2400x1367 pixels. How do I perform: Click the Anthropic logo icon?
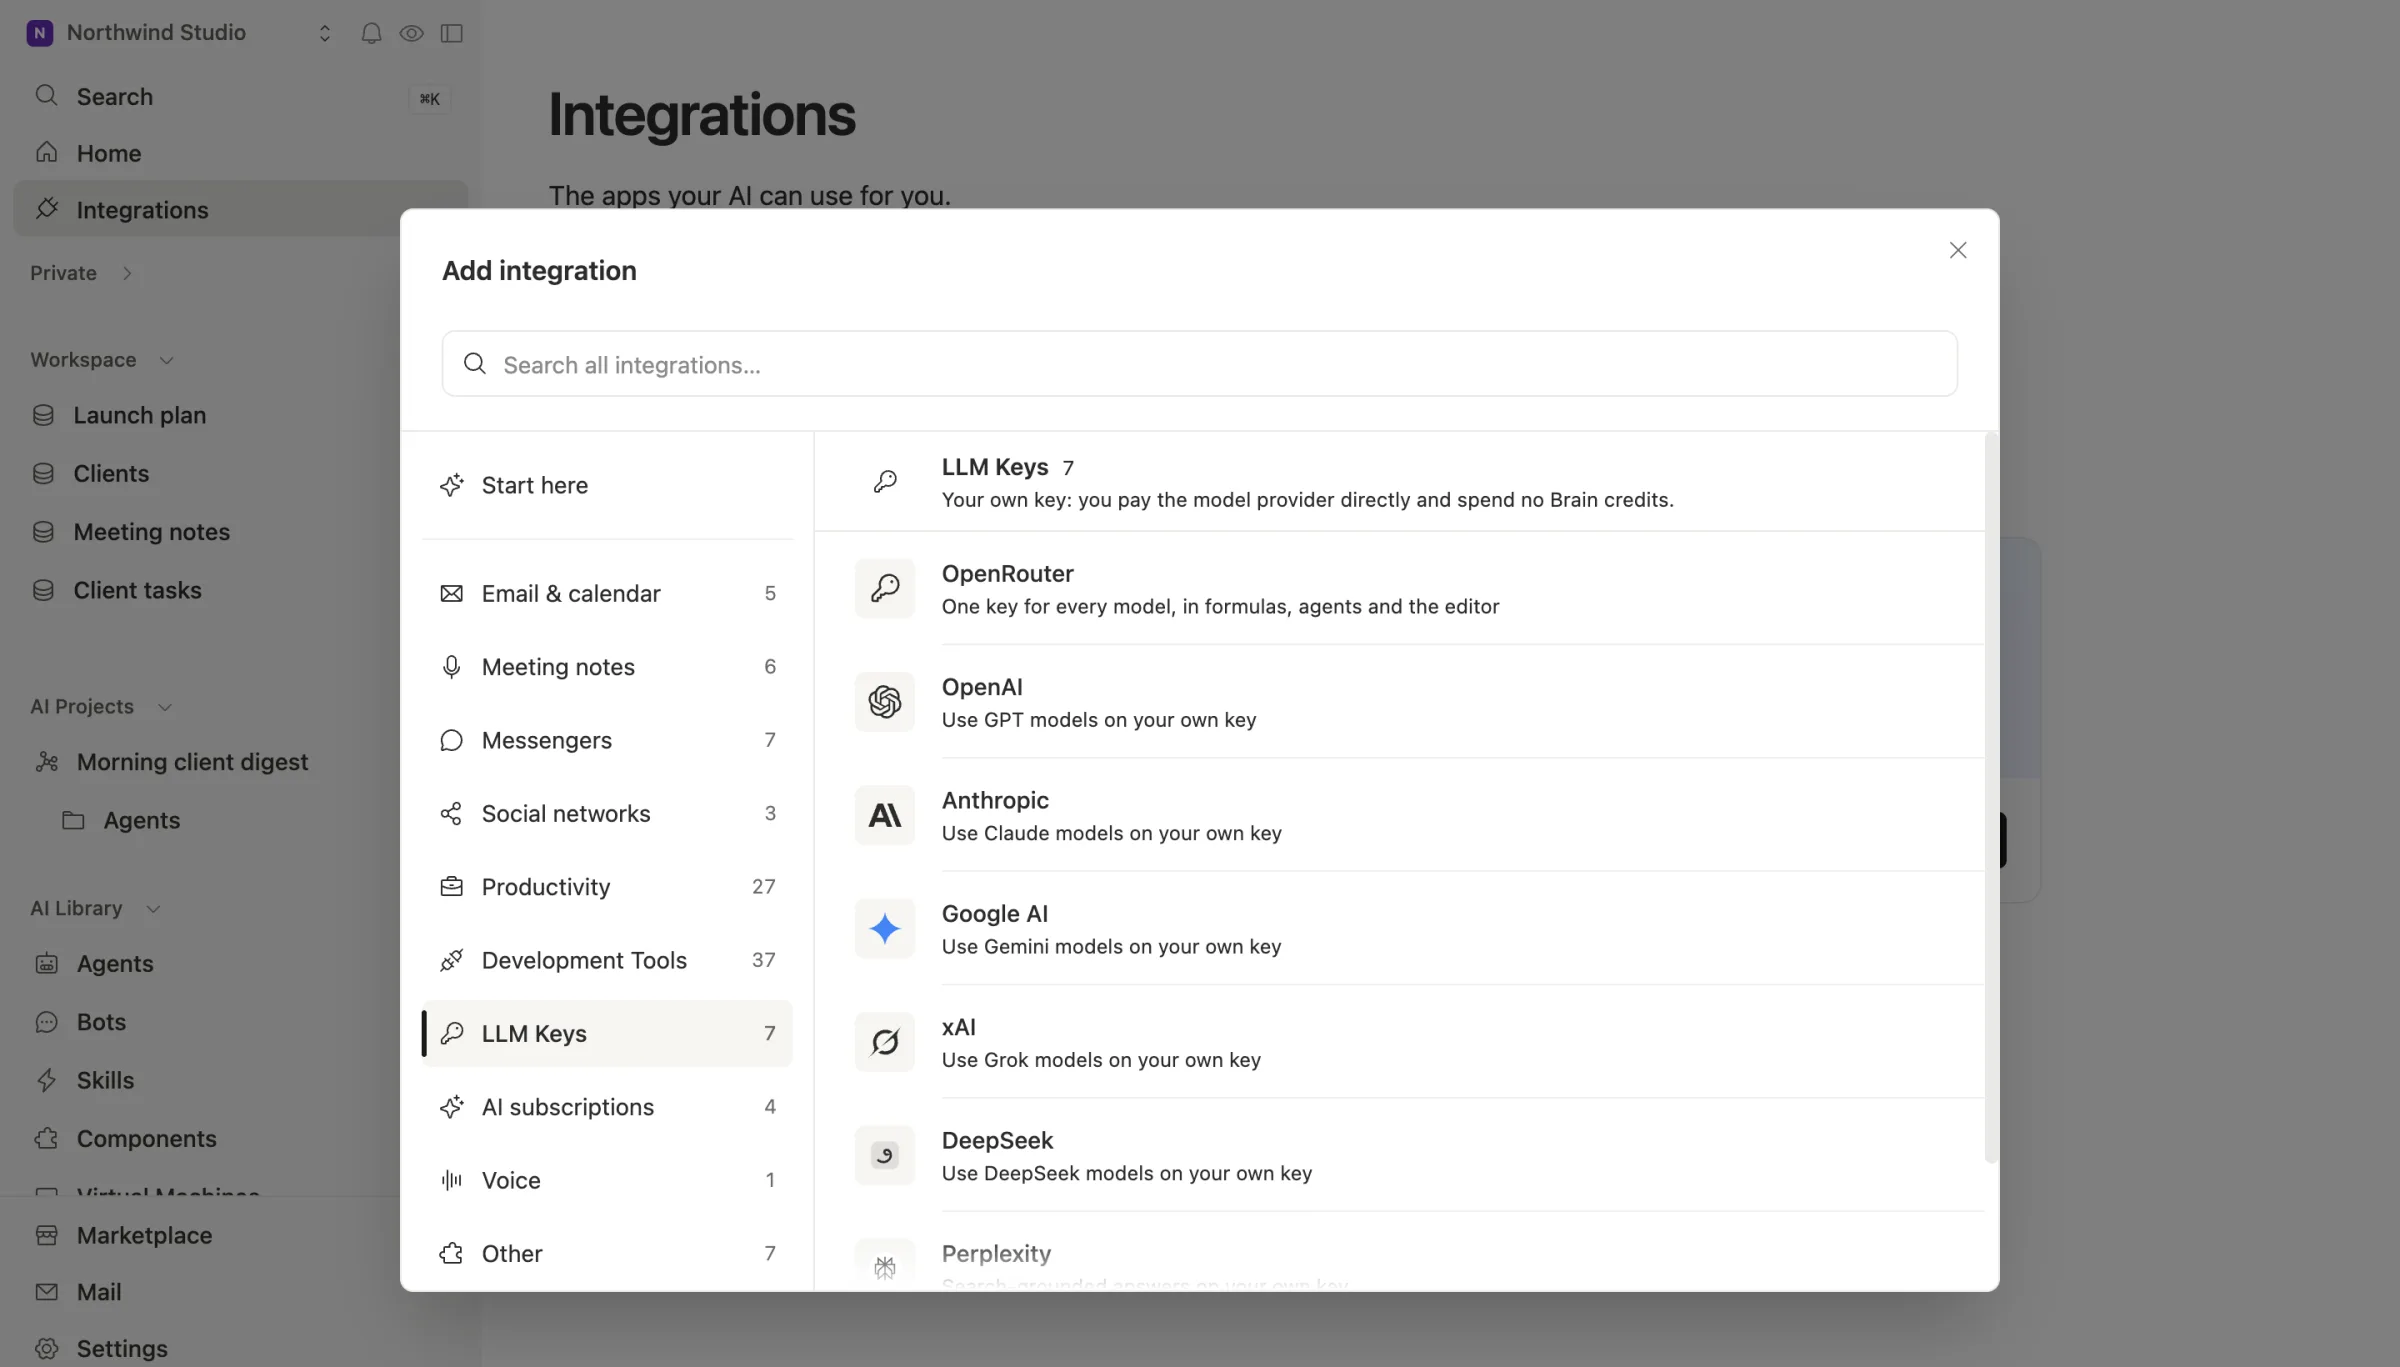pyautogui.click(x=884, y=815)
